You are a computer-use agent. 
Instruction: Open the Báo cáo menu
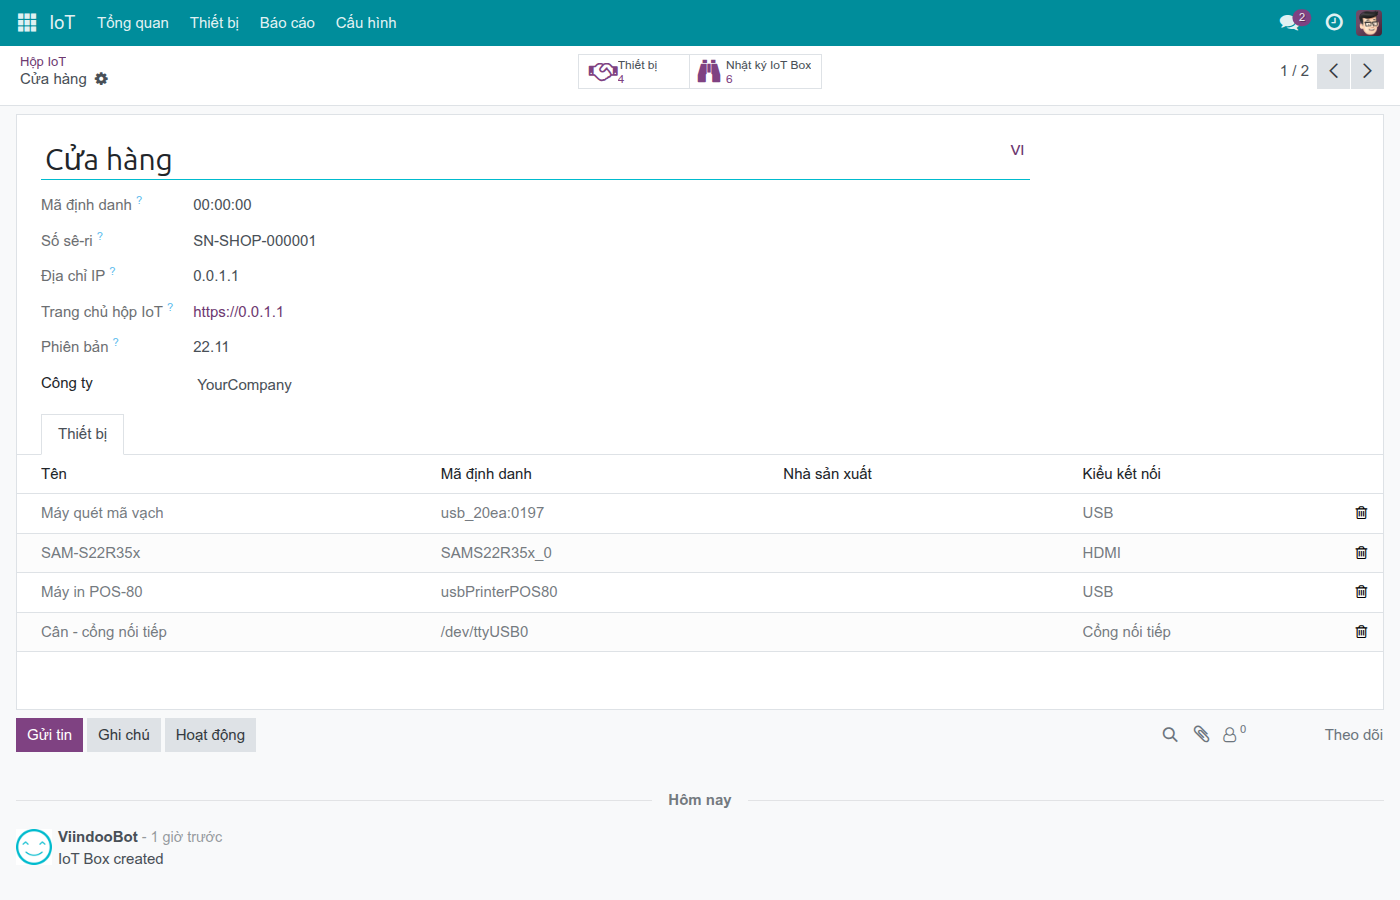click(x=287, y=23)
